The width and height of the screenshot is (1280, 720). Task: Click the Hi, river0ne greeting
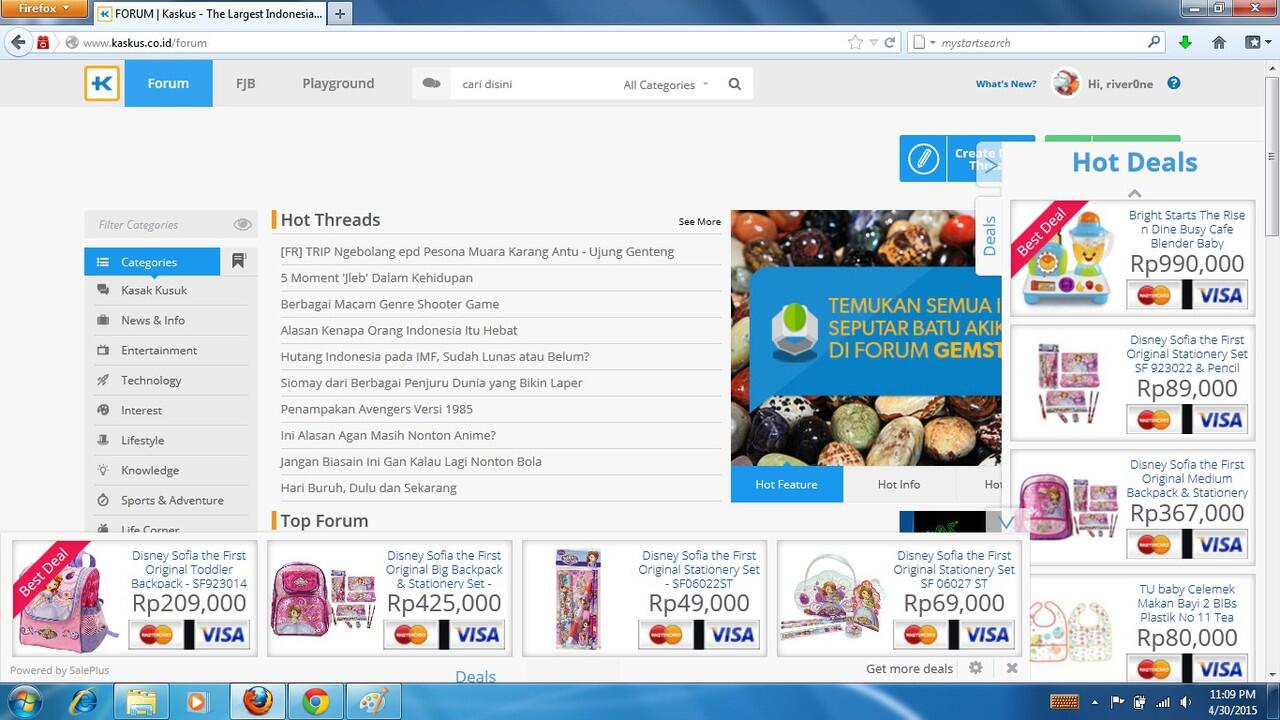[x=1120, y=84]
